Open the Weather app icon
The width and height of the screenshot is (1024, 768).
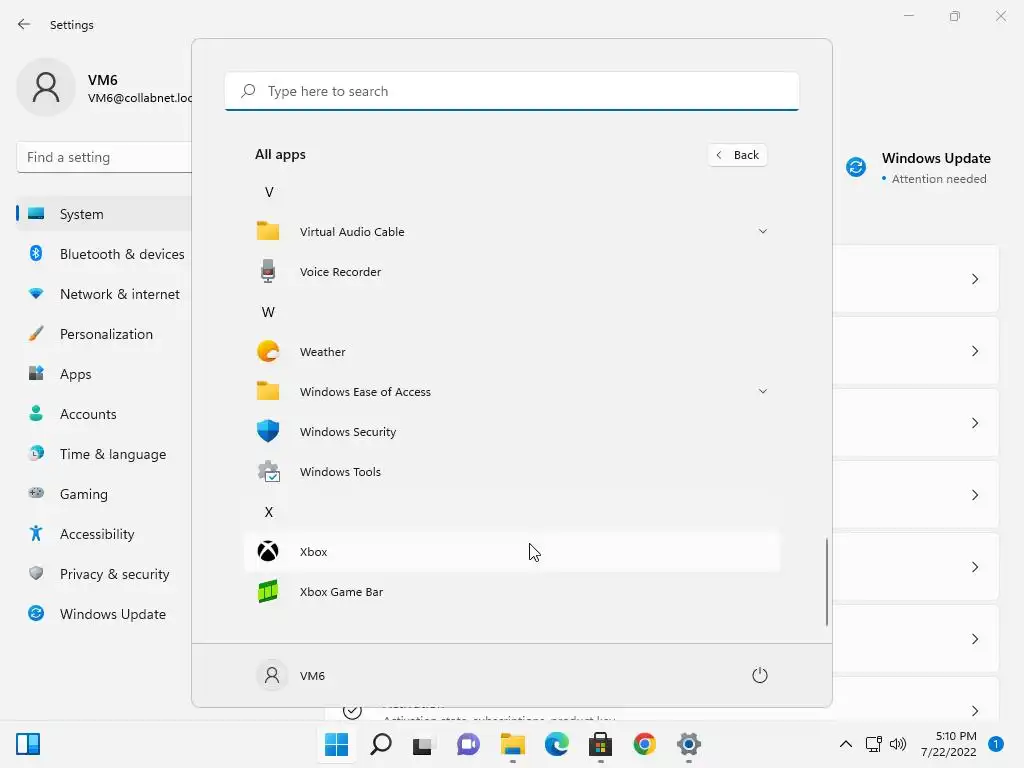click(x=268, y=351)
